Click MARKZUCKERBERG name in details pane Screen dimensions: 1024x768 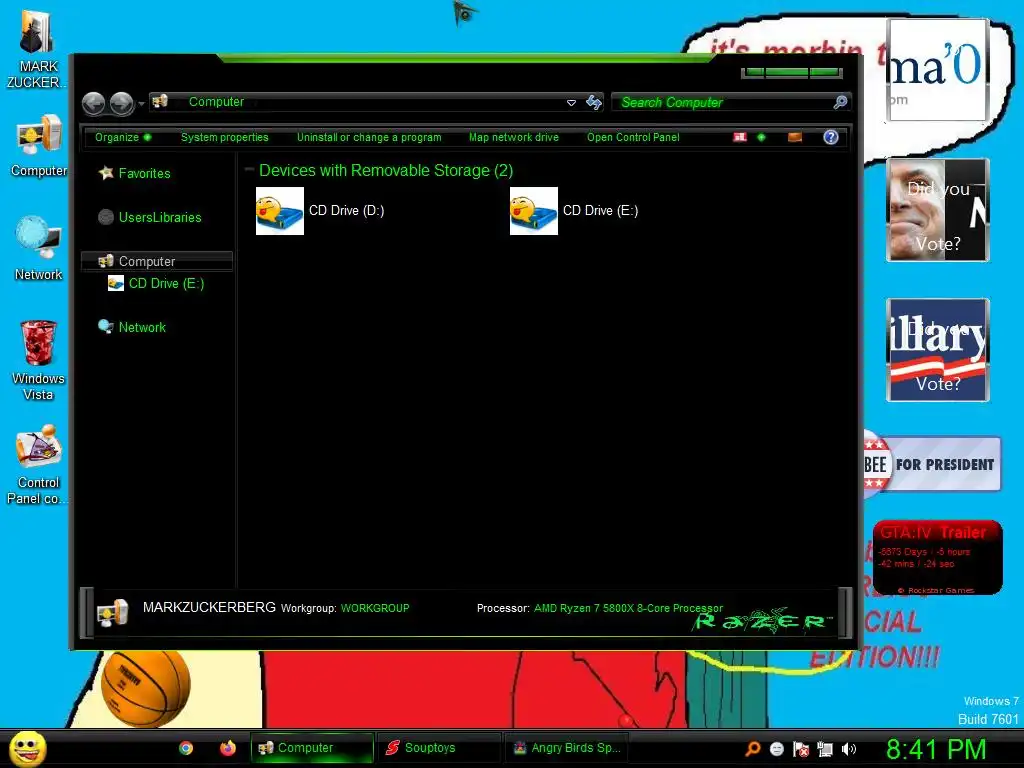(209, 607)
